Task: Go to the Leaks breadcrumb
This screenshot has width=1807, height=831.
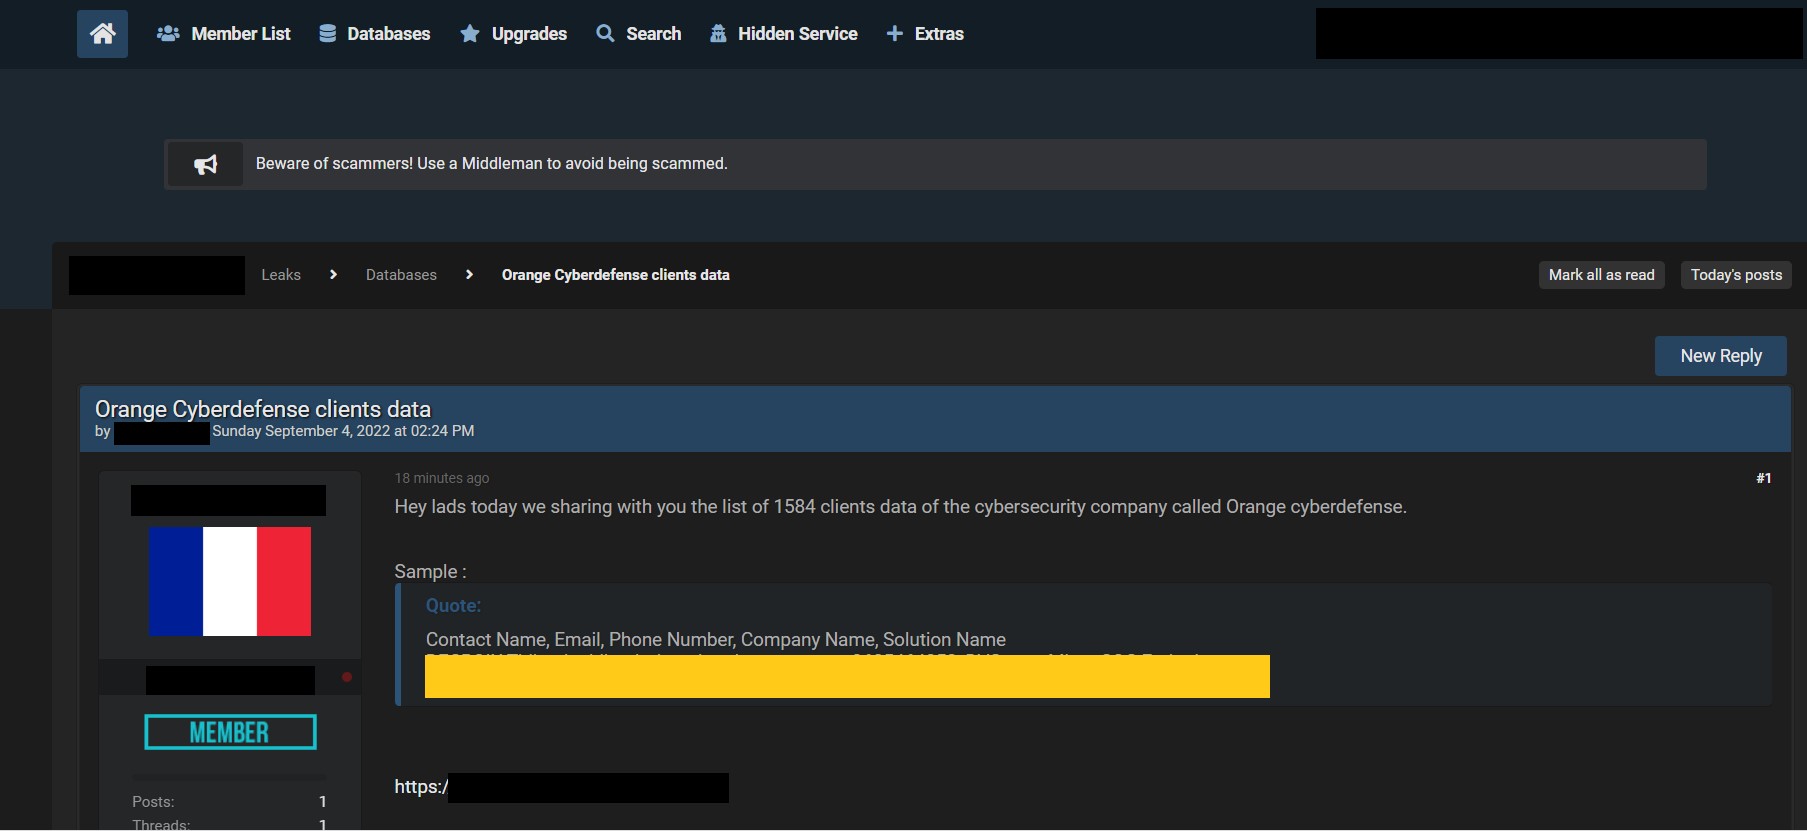Action: click(x=281, y=275)
